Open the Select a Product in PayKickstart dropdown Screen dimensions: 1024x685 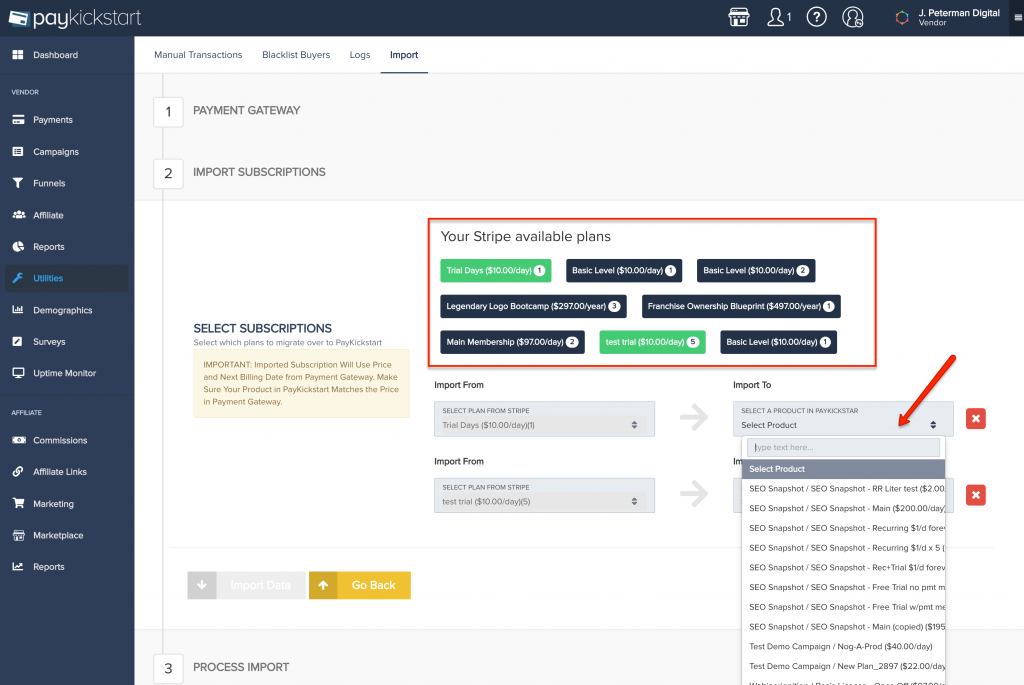[x=843, y=419]
